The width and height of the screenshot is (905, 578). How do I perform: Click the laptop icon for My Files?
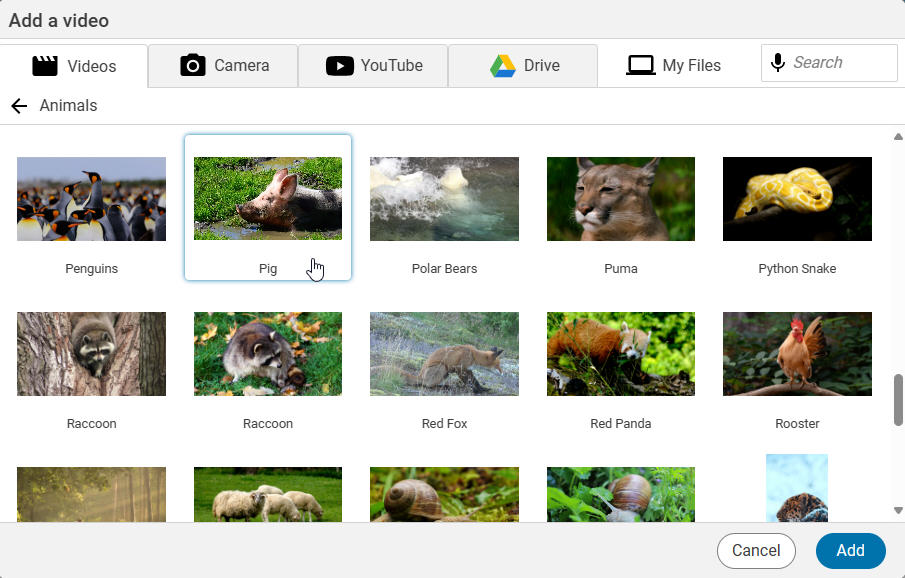tap(641, 66)
